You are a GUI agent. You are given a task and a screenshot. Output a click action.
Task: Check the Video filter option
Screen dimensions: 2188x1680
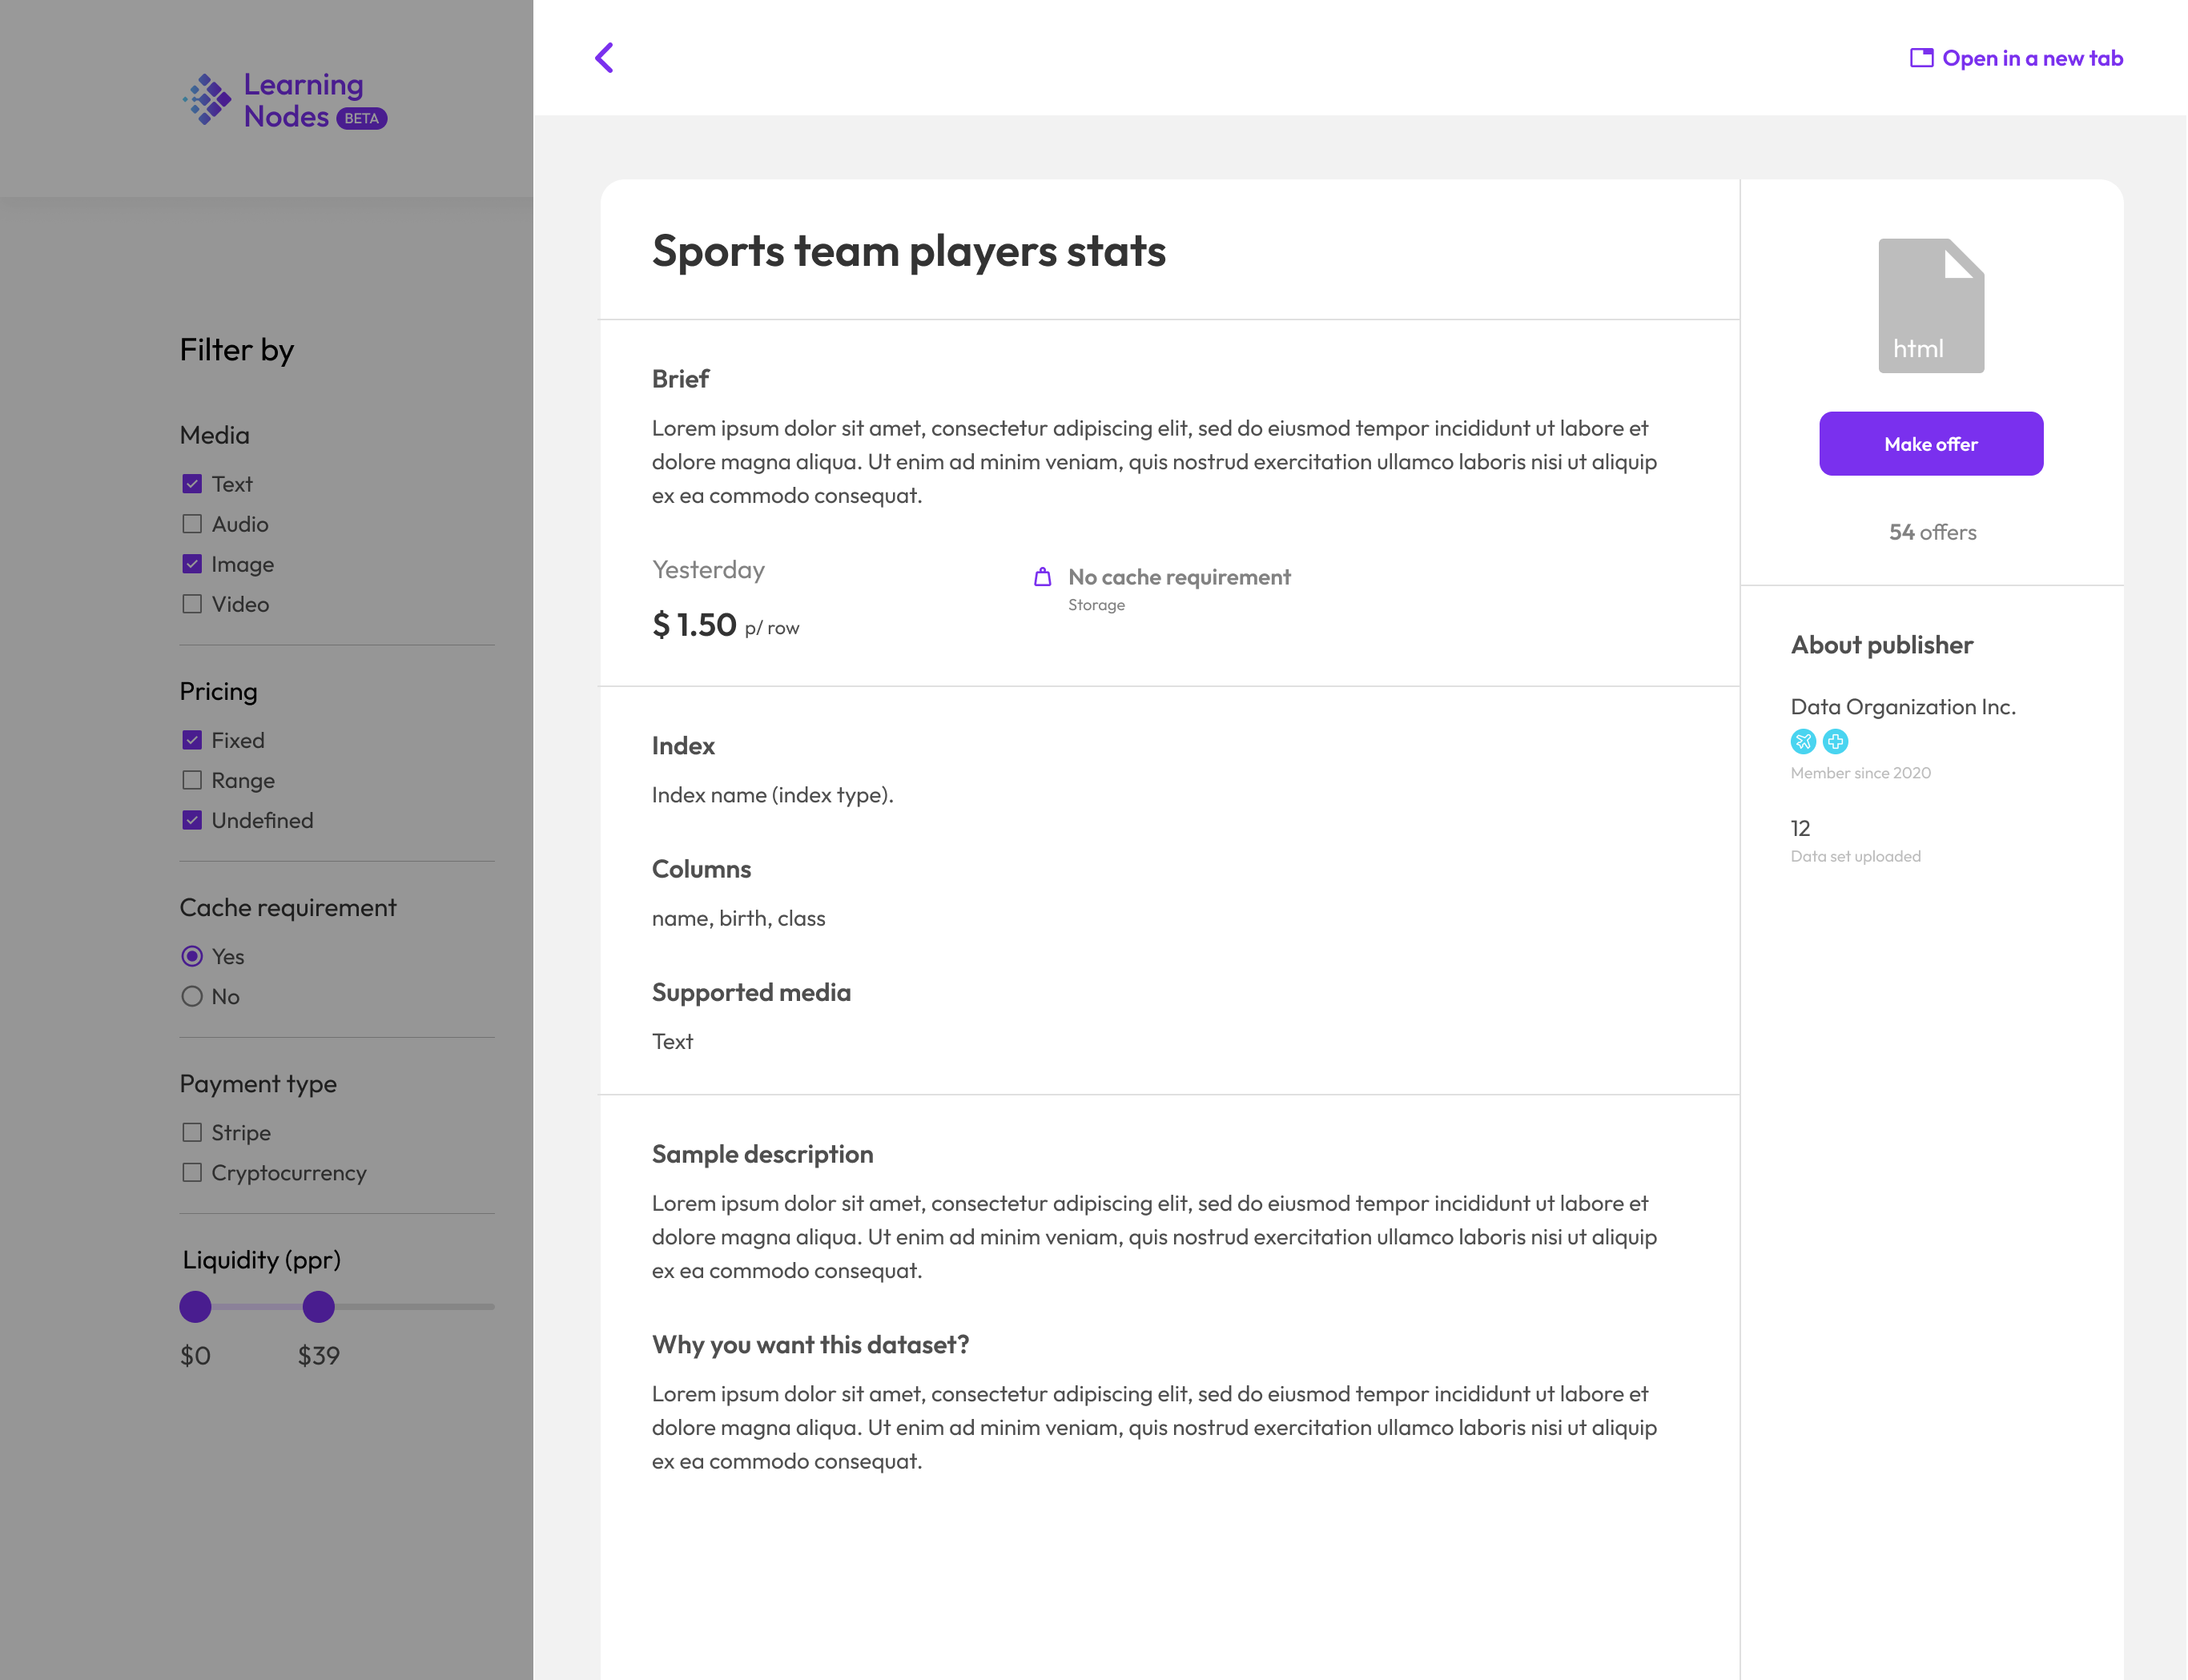192,604
